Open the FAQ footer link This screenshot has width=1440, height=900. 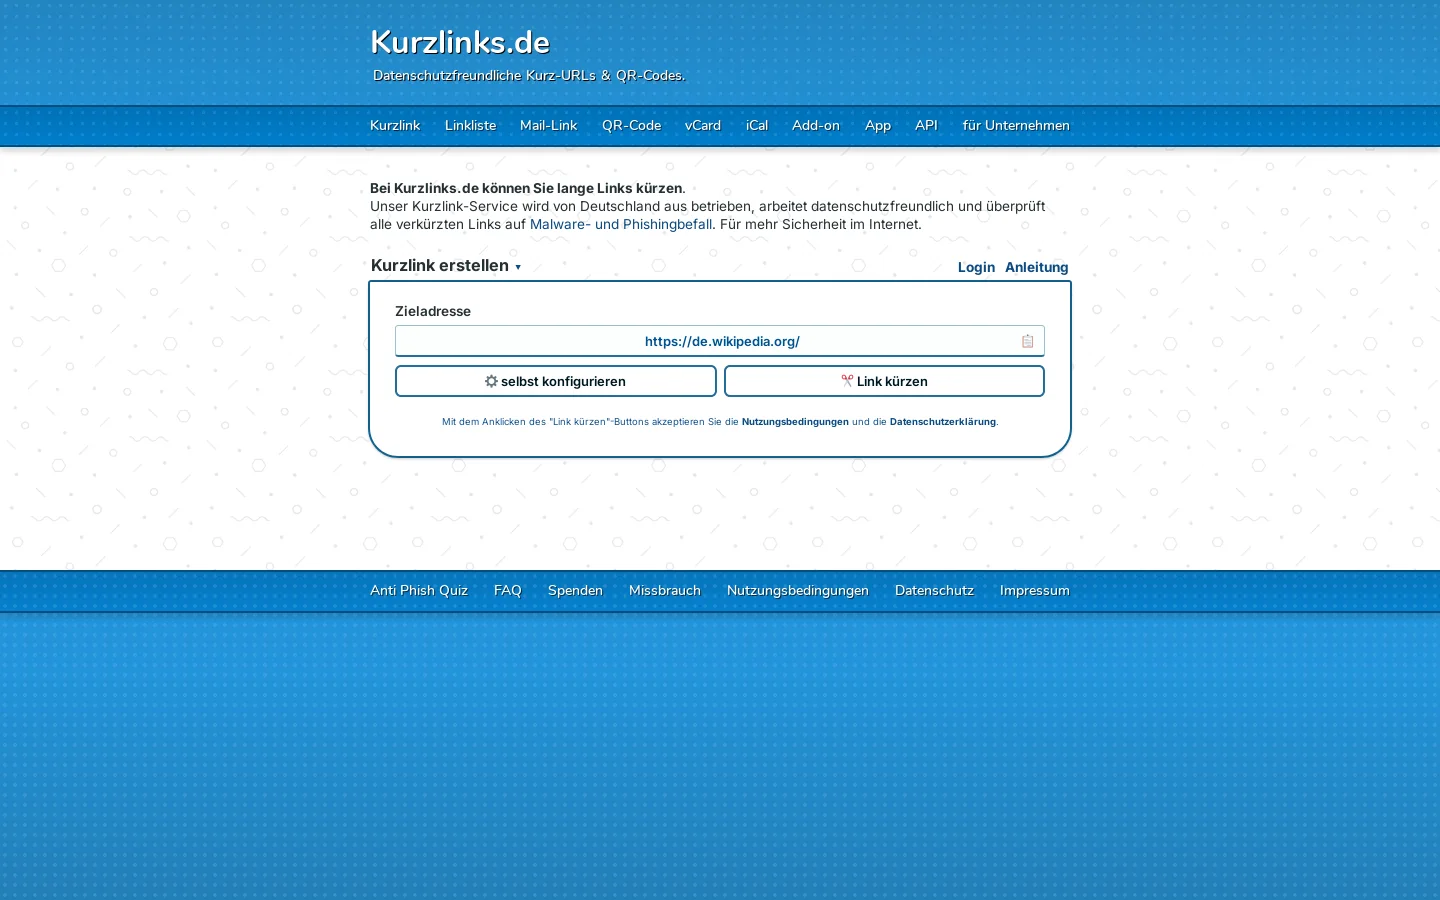point(508,590)
